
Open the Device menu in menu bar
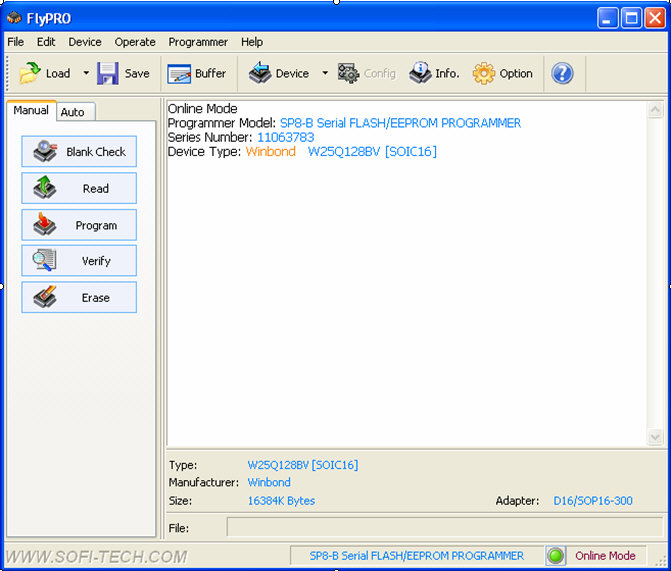point(85,42)
